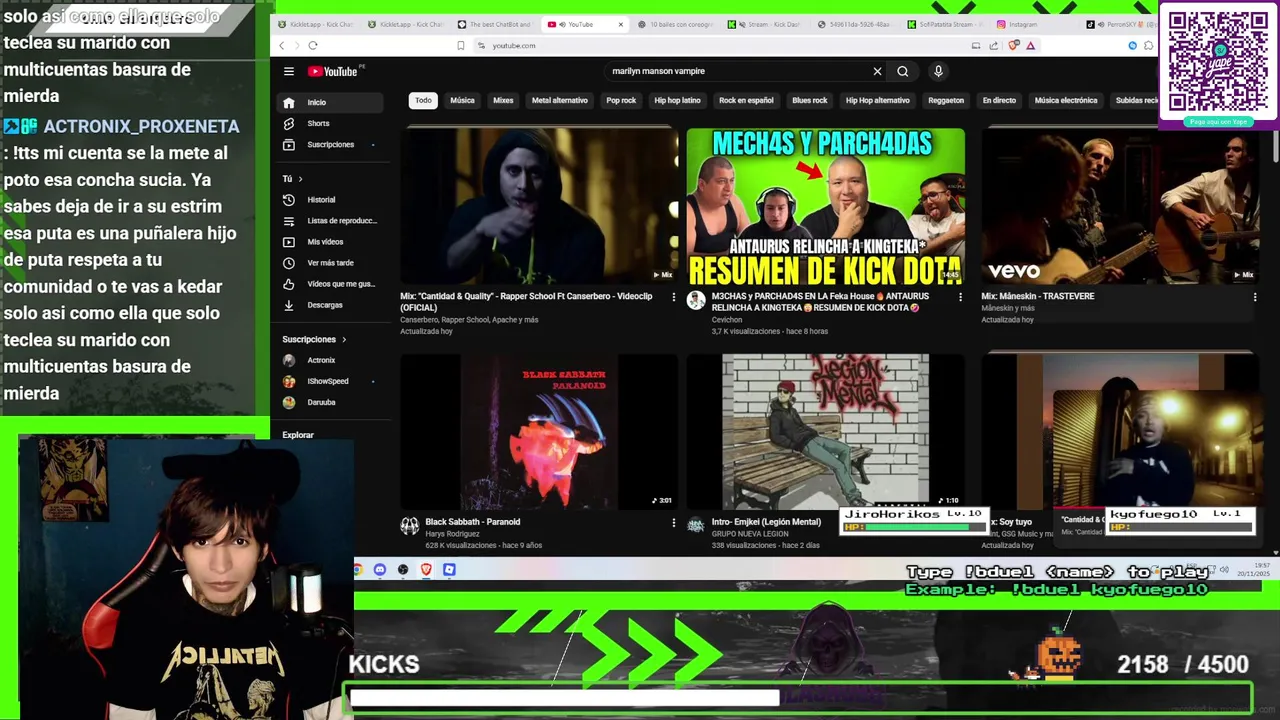
Task: Open the MECH4S Y PARCH4DAS video thumbnail
Action: click(826, 206)
